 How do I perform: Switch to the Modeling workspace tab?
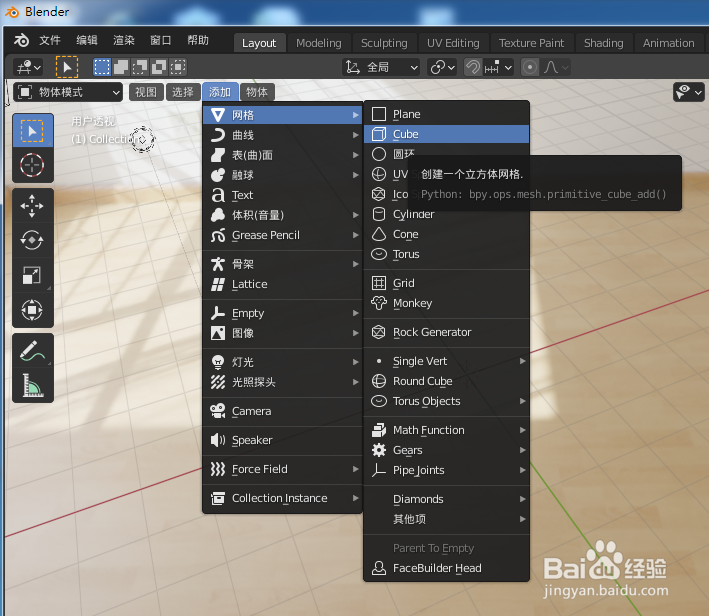coord(319,43)
